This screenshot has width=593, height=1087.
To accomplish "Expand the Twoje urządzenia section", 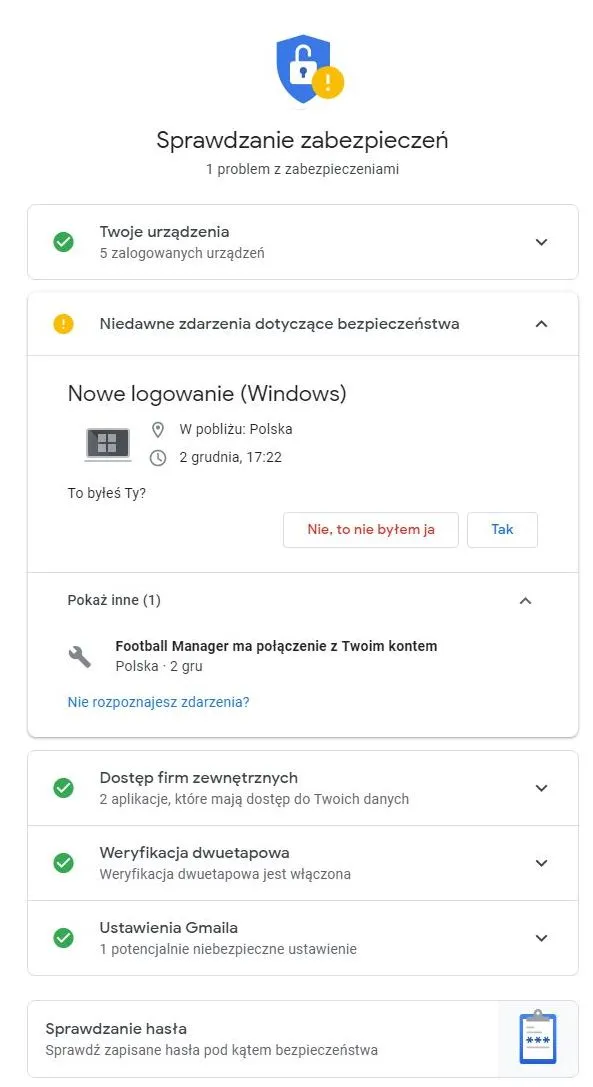I will 541,242.
